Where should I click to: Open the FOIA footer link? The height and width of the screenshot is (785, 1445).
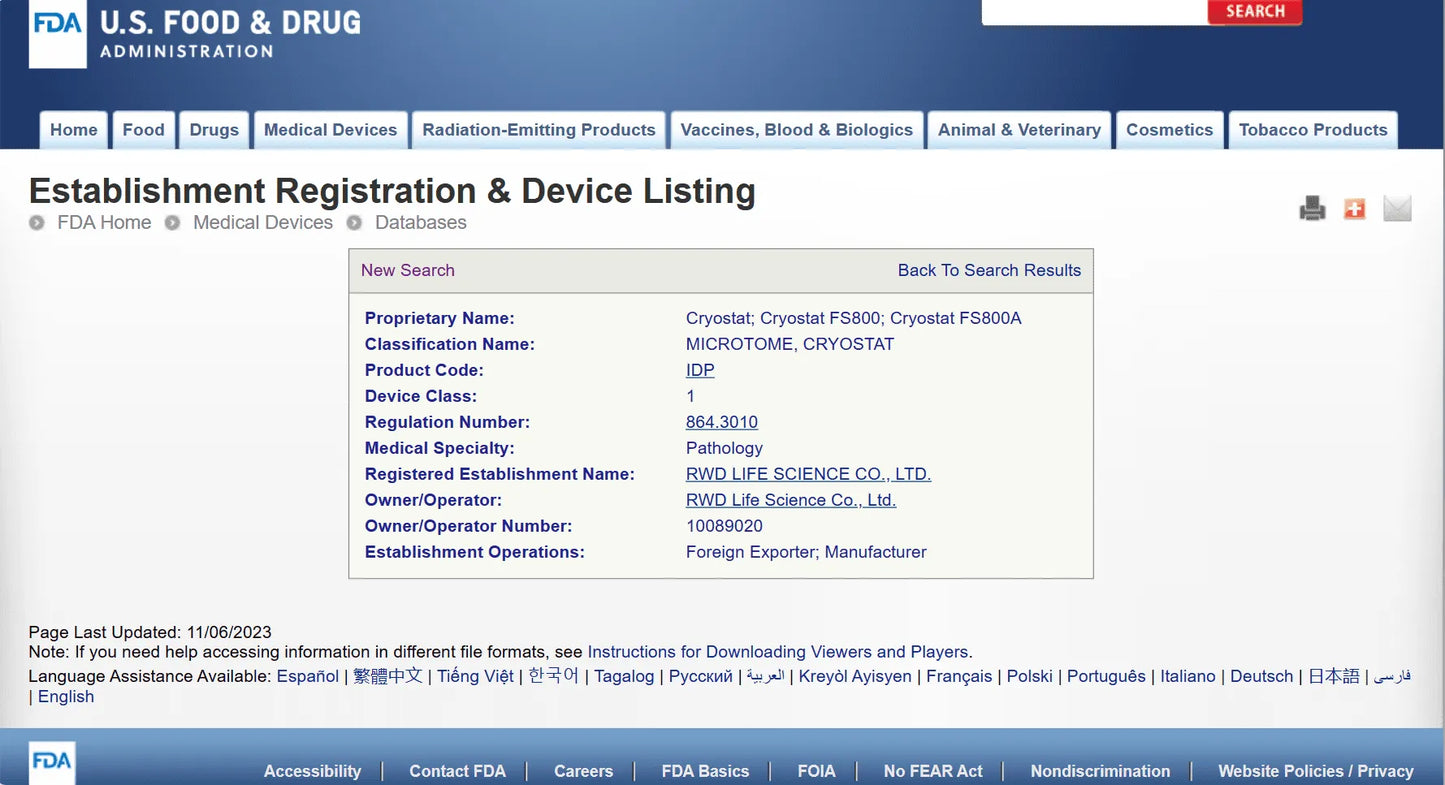click(816, 771)
